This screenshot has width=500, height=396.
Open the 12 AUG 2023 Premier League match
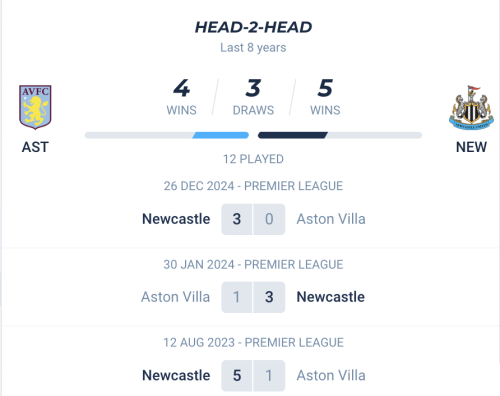pos(253,361)
